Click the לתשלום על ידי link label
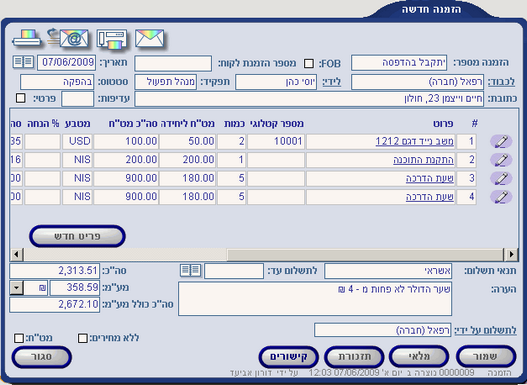This screenshot has width=527, height=385. pos(485,331)
